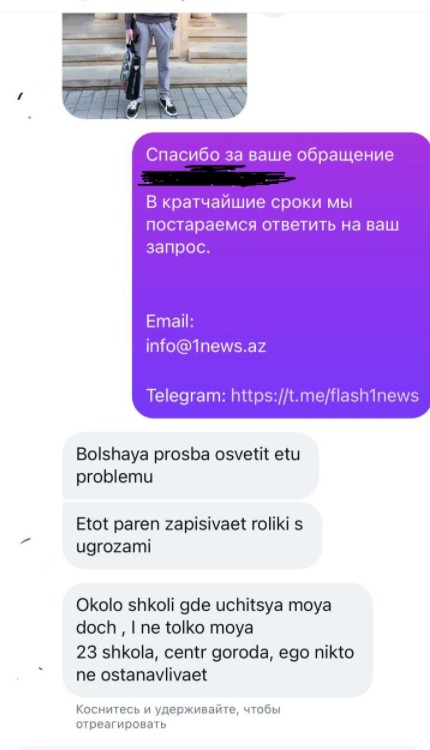Tap the 'Email:' label in purple bubble
This screenshot has width=430, height=750.
tap(170, 321)
